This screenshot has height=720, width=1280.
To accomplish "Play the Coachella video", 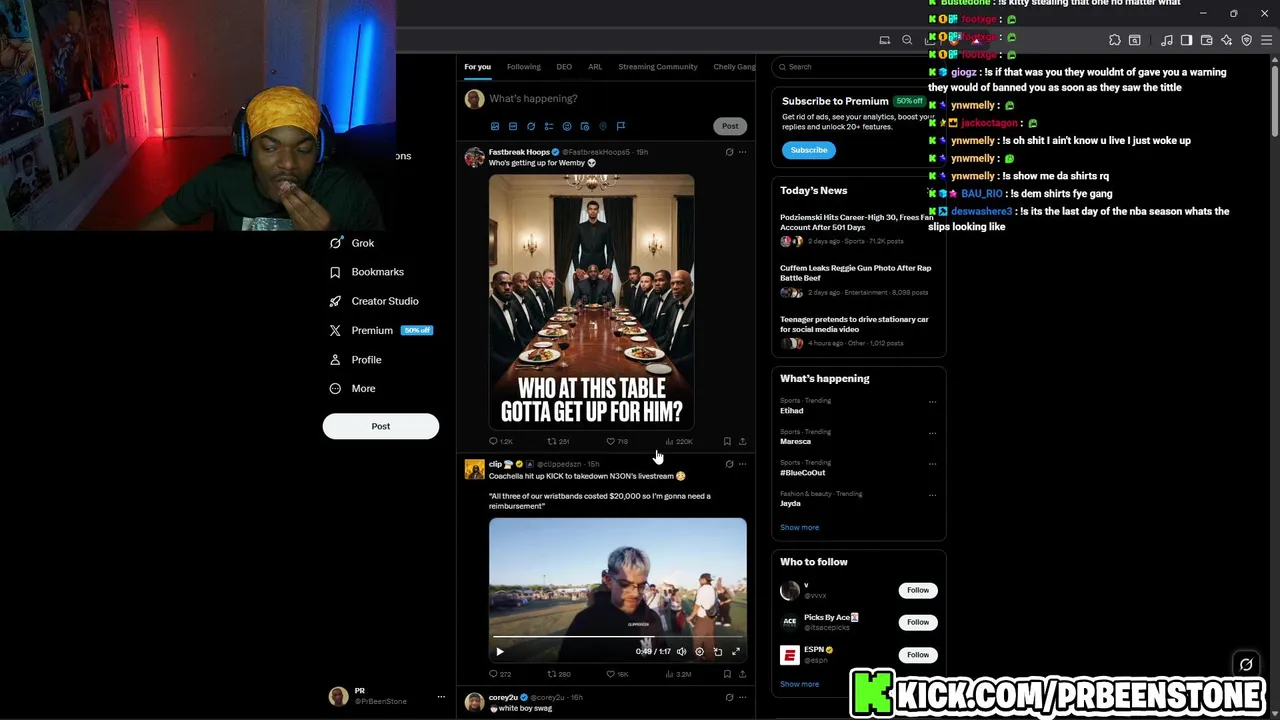I will [x=500, y=651].
